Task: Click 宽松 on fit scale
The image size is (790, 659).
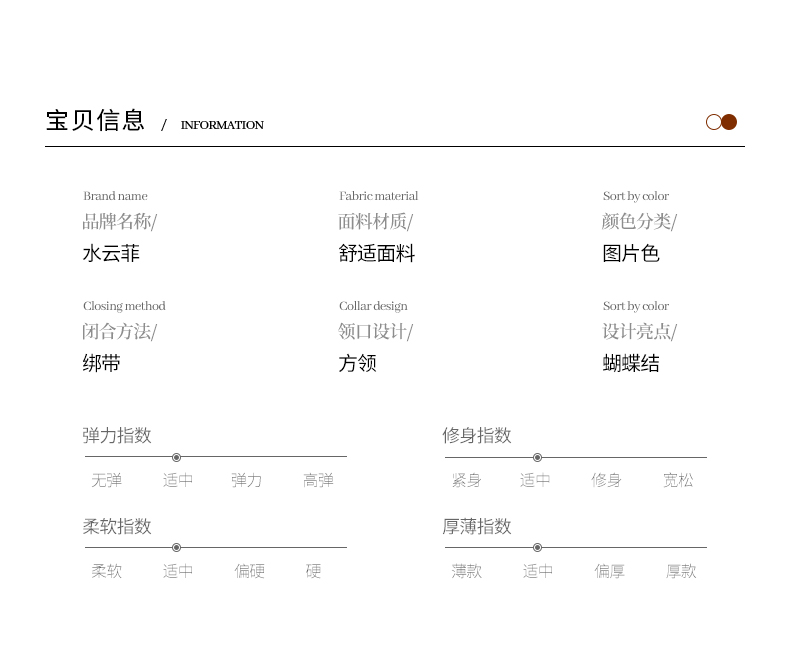Action: 678,480
